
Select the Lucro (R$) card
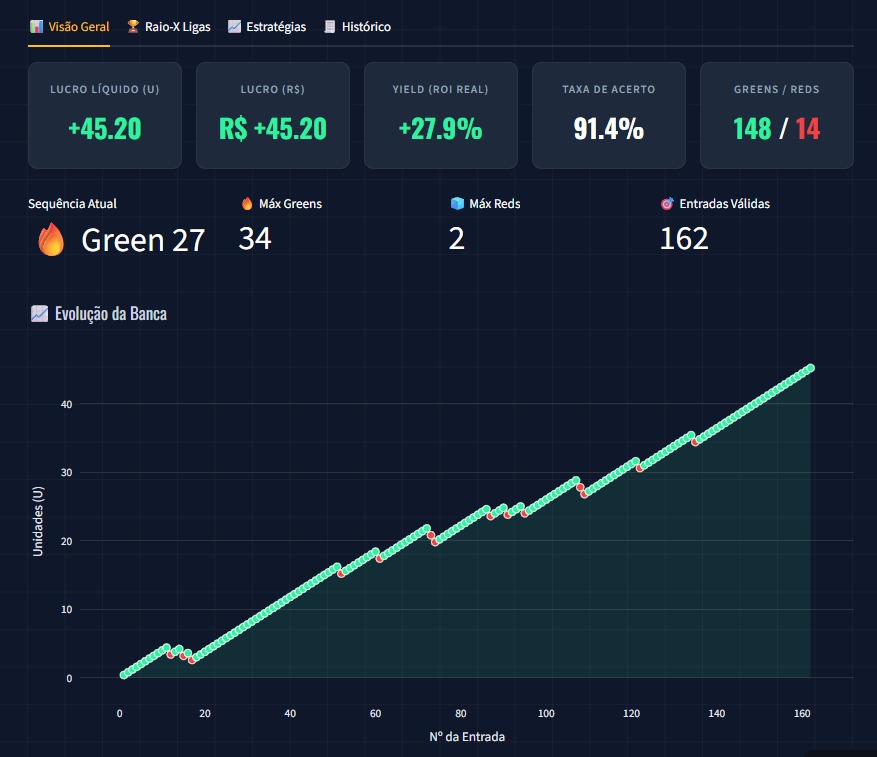click(x=273, y=115)
